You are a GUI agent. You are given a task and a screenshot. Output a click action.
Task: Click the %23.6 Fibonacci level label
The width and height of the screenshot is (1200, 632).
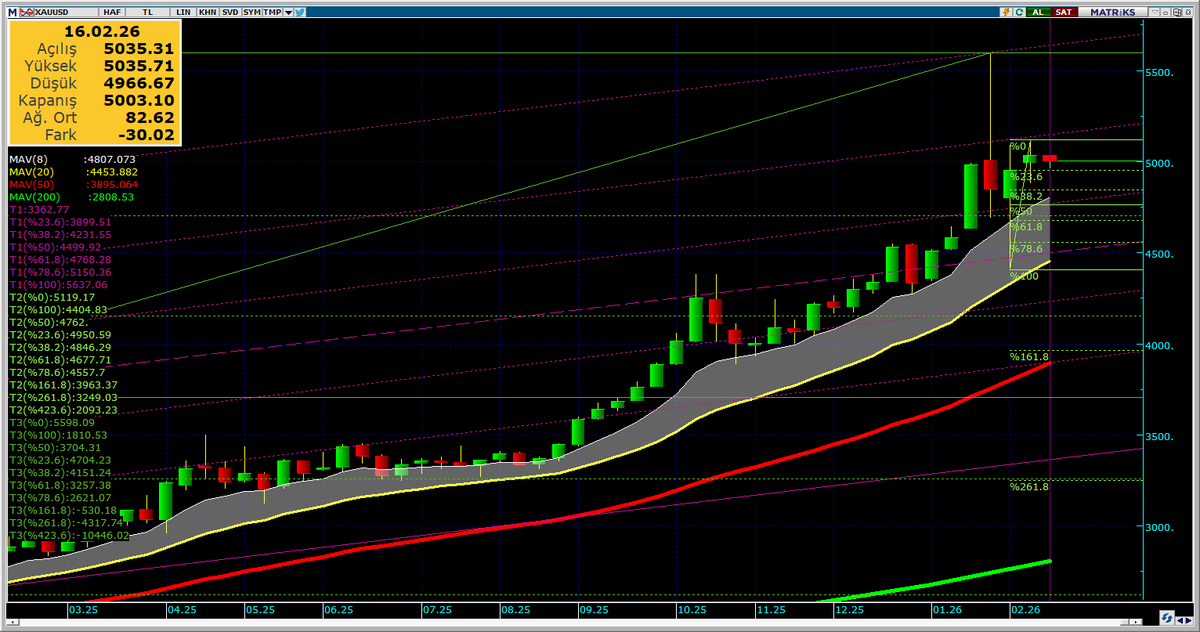(x=1026, y=177)
